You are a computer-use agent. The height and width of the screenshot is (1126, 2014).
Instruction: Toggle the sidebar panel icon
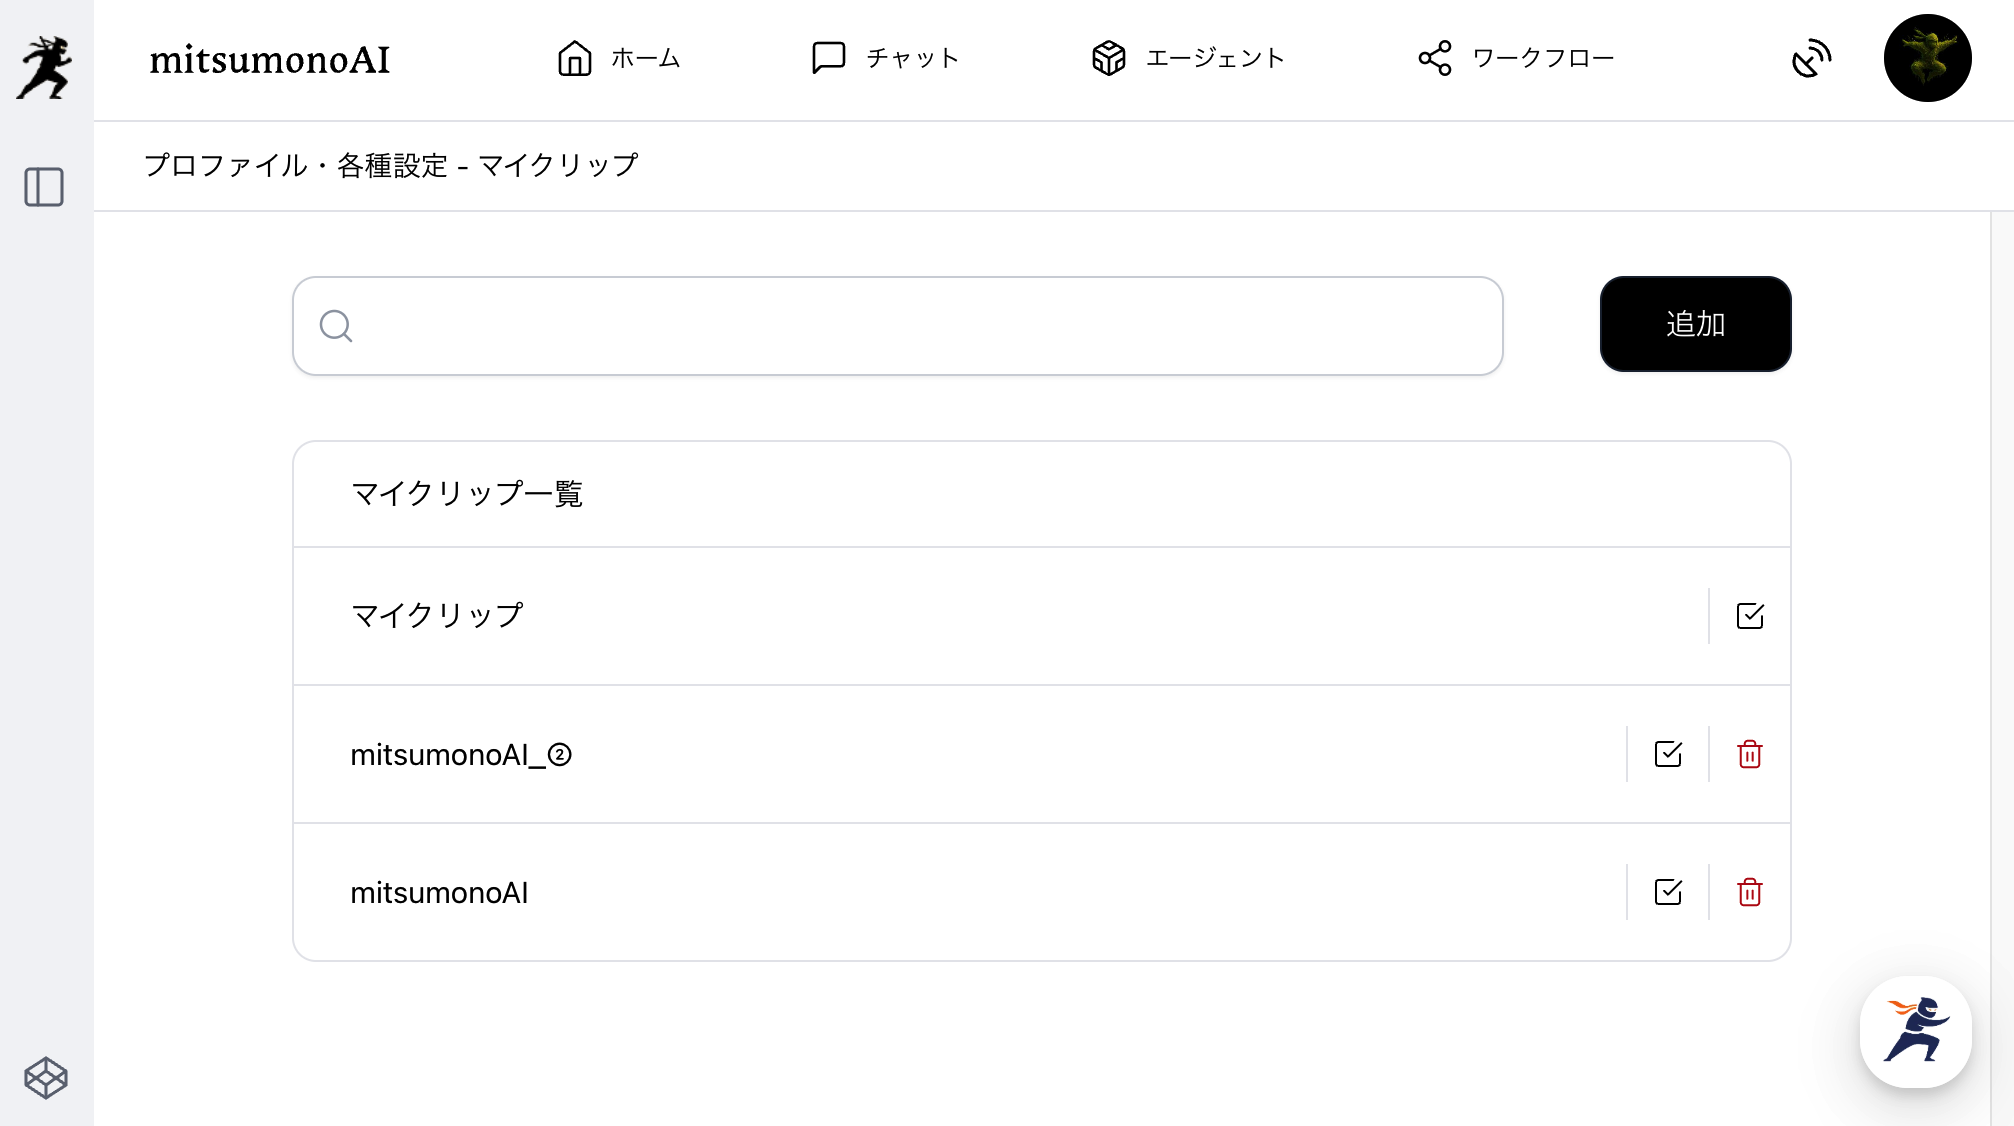point(44,187)
